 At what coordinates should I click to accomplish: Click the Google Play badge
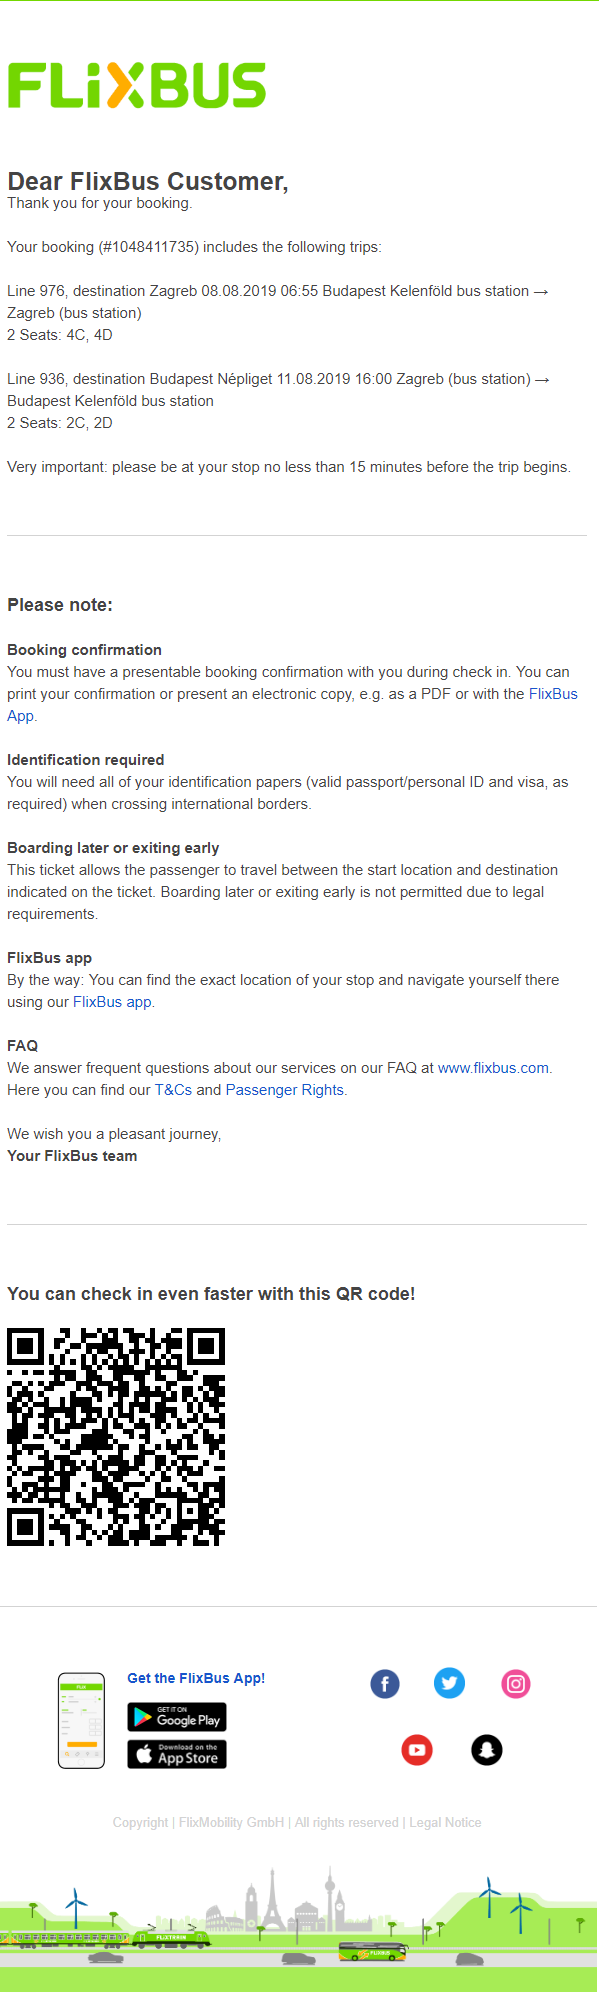pos(177,1717)
